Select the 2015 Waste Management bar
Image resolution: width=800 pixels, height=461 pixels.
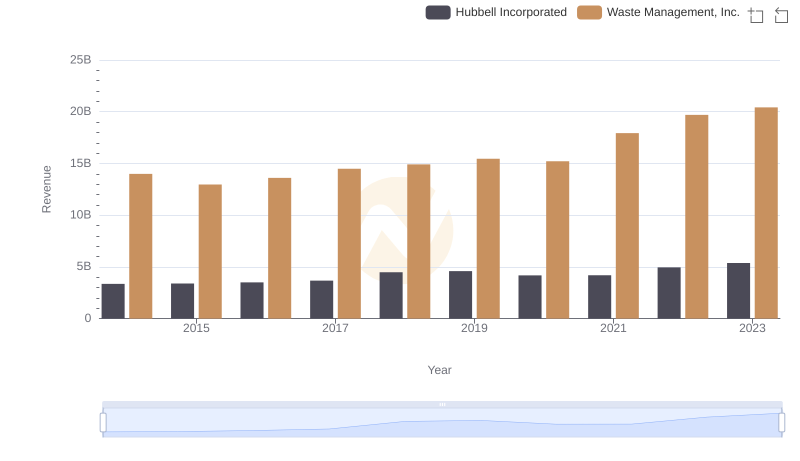[210, 251]
